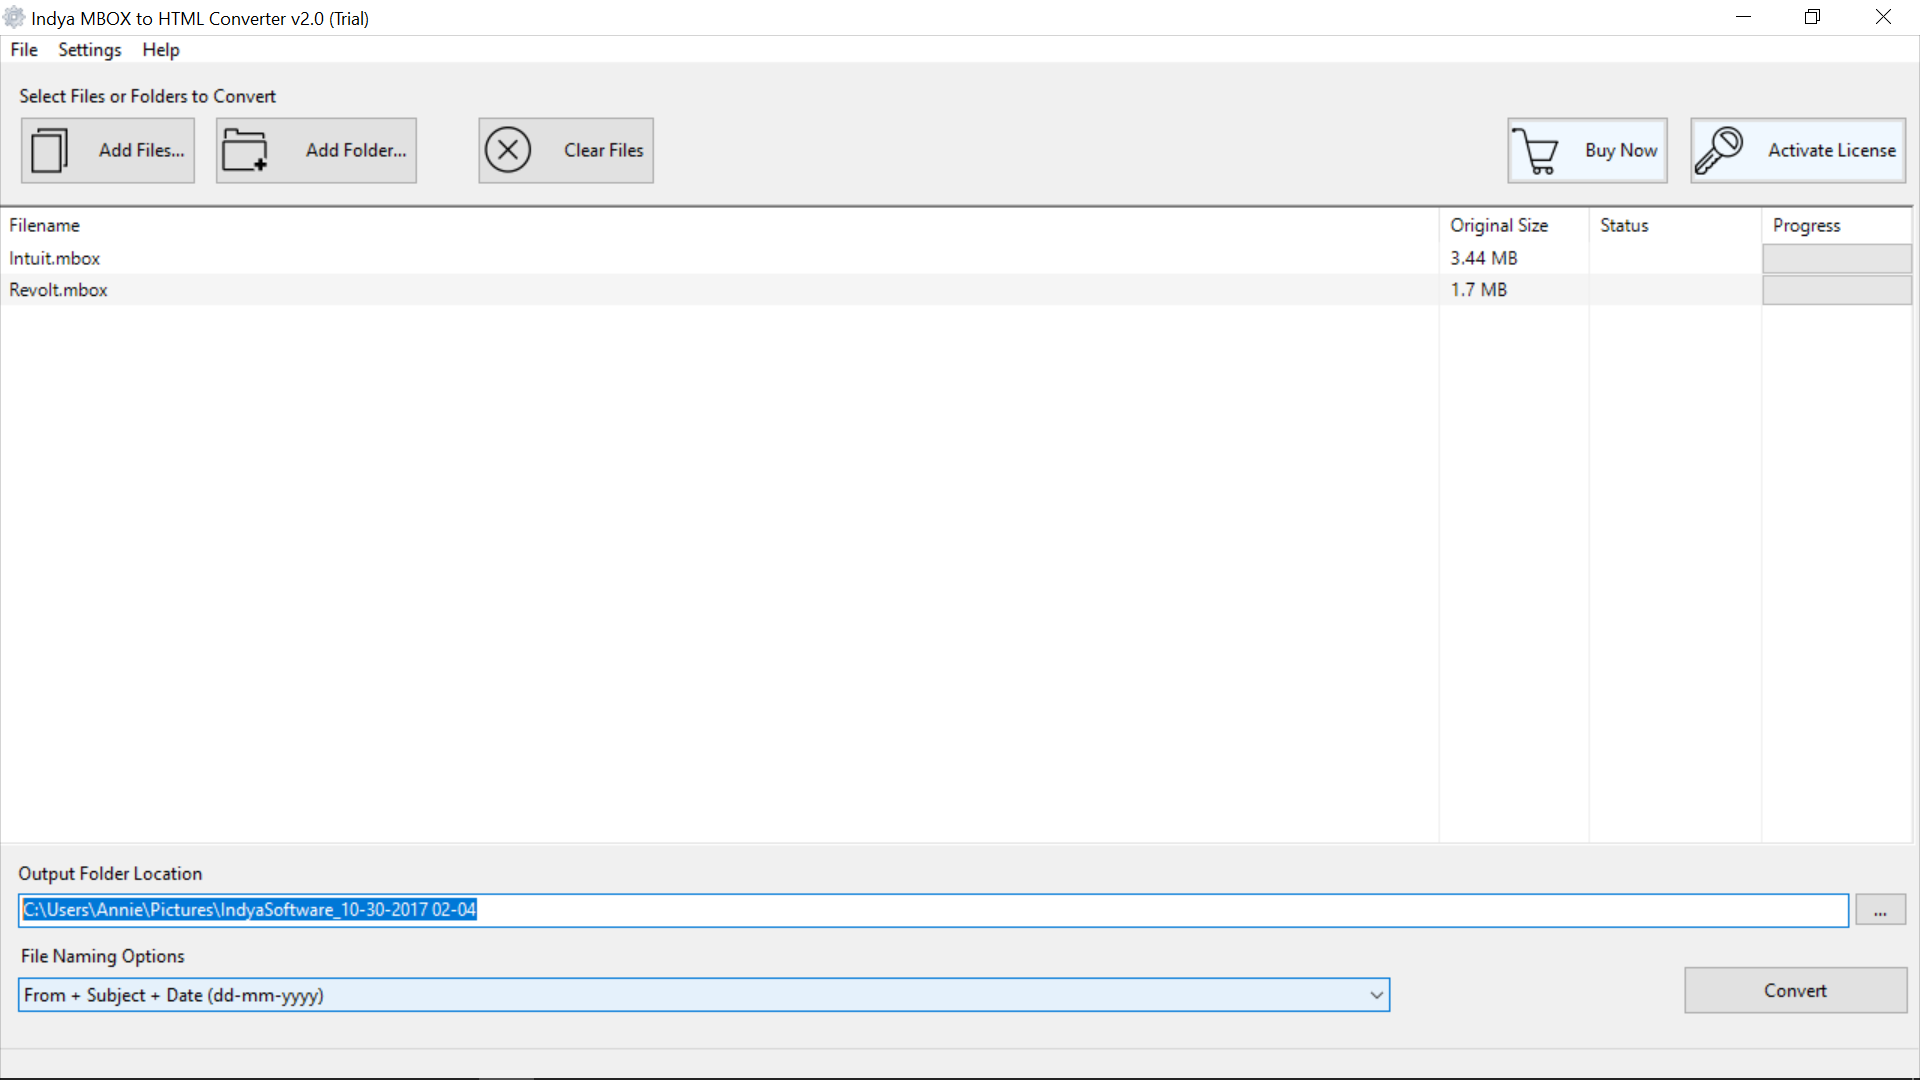The height and width of the screenshot is (1080, 1920).
Task: Click the Original Size column header
Action: tap(1514, 226)
